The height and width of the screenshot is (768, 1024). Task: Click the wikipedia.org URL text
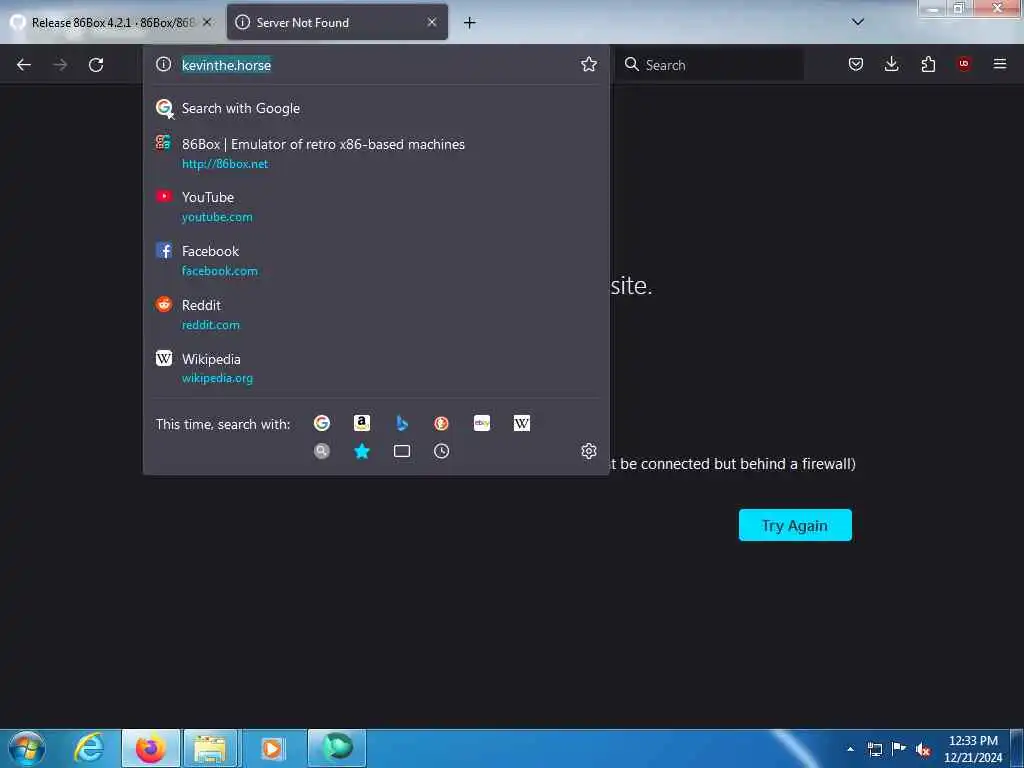coord(217,378)
